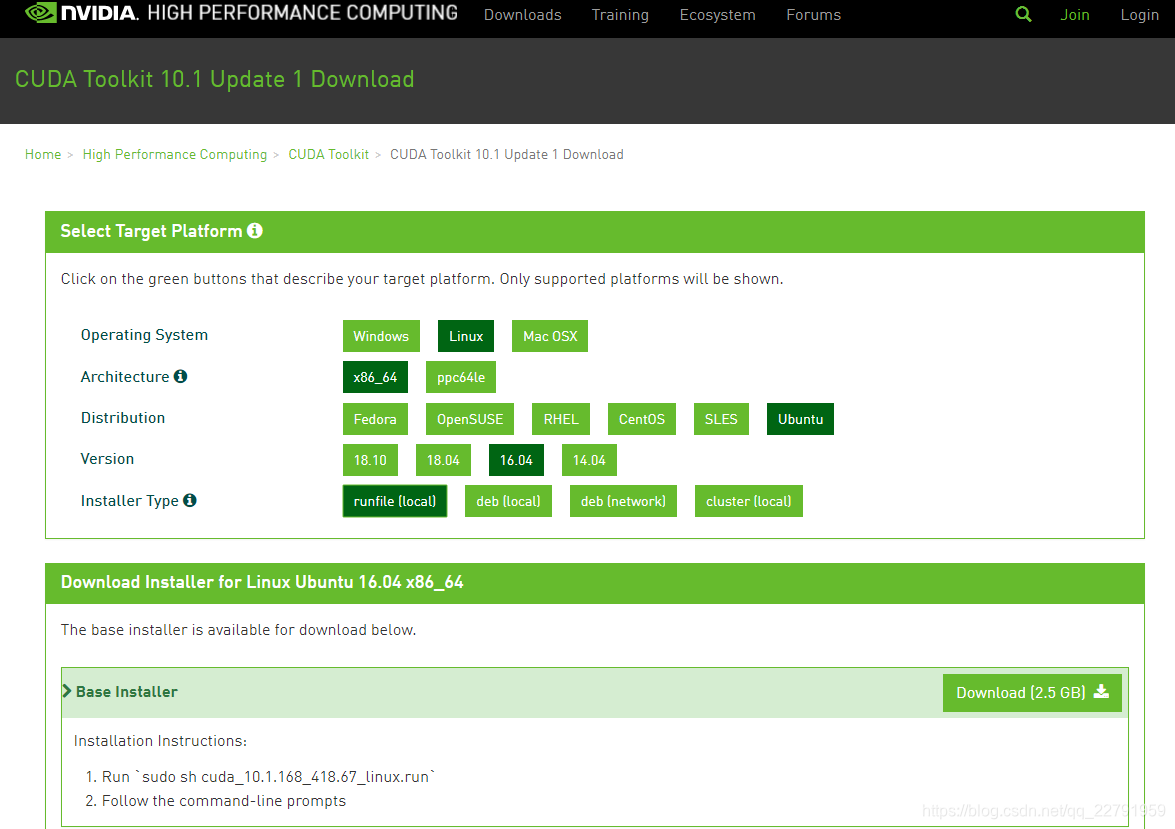Click Base Installer label

pyautogui.click(x=127, y=692)
